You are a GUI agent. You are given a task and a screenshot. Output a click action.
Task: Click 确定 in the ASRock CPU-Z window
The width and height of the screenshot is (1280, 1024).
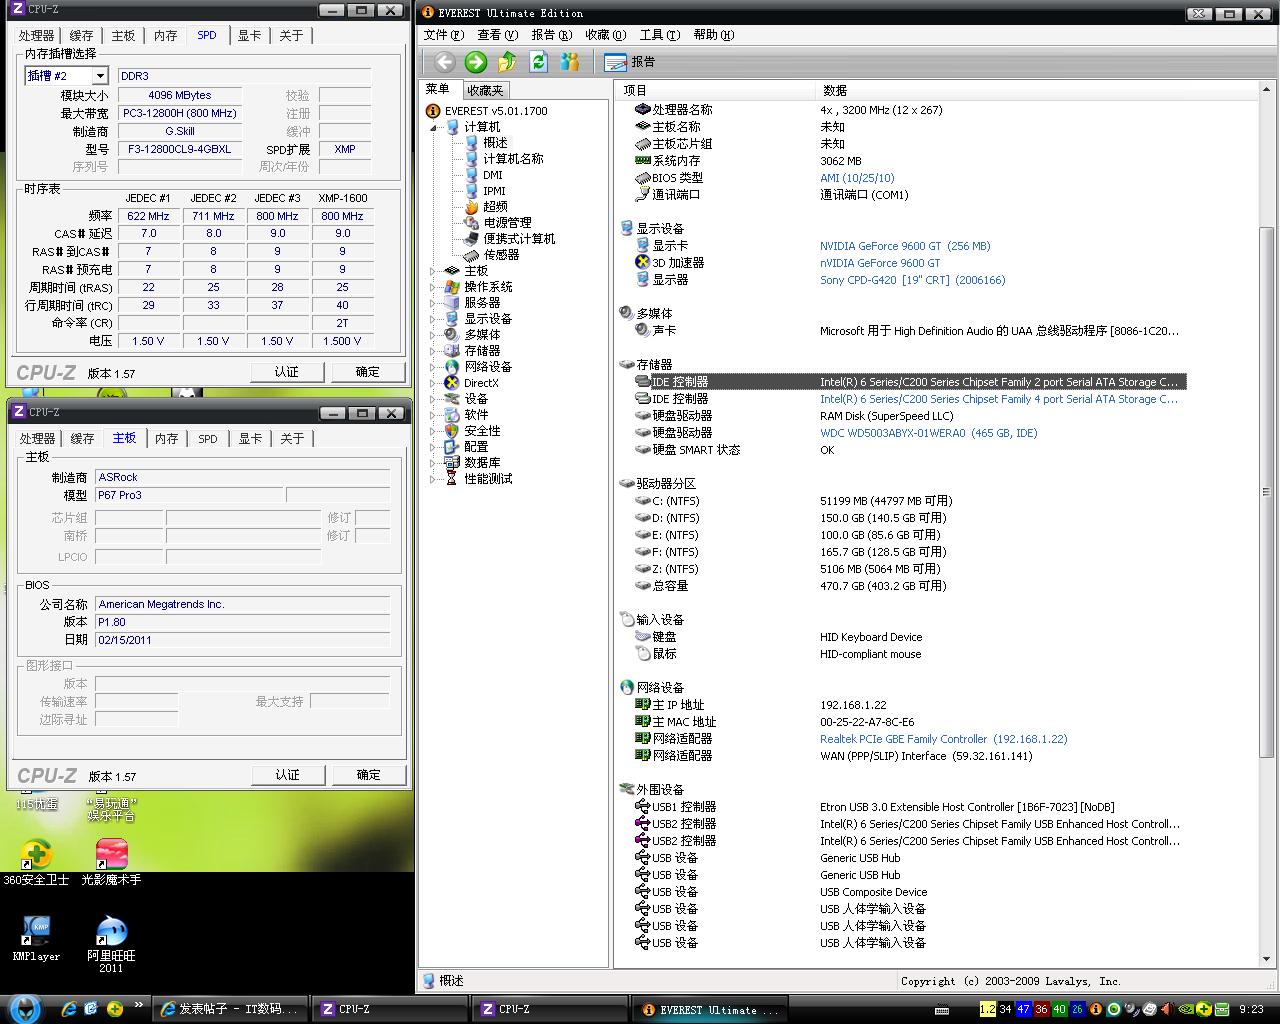pyautogui.click(x=368, y=775)
